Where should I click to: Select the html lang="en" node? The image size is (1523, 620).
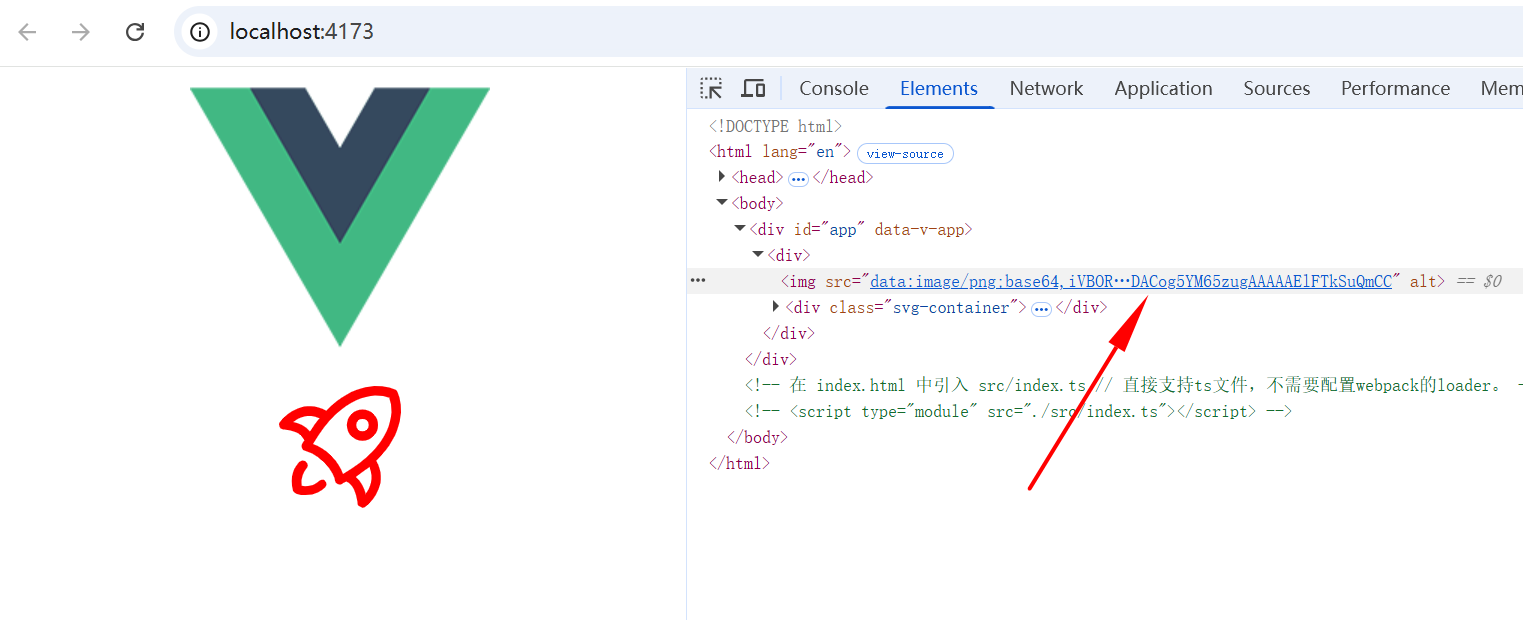(780, 152)
